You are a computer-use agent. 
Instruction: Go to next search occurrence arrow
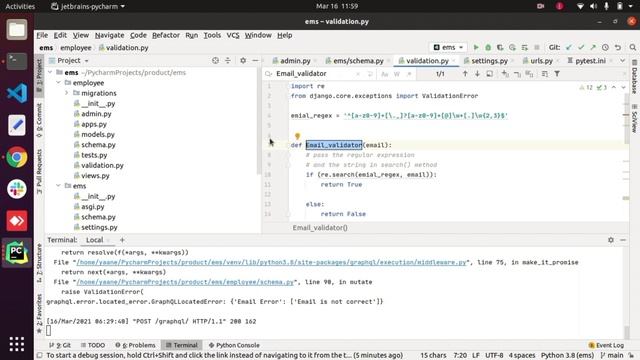(477, 74)
